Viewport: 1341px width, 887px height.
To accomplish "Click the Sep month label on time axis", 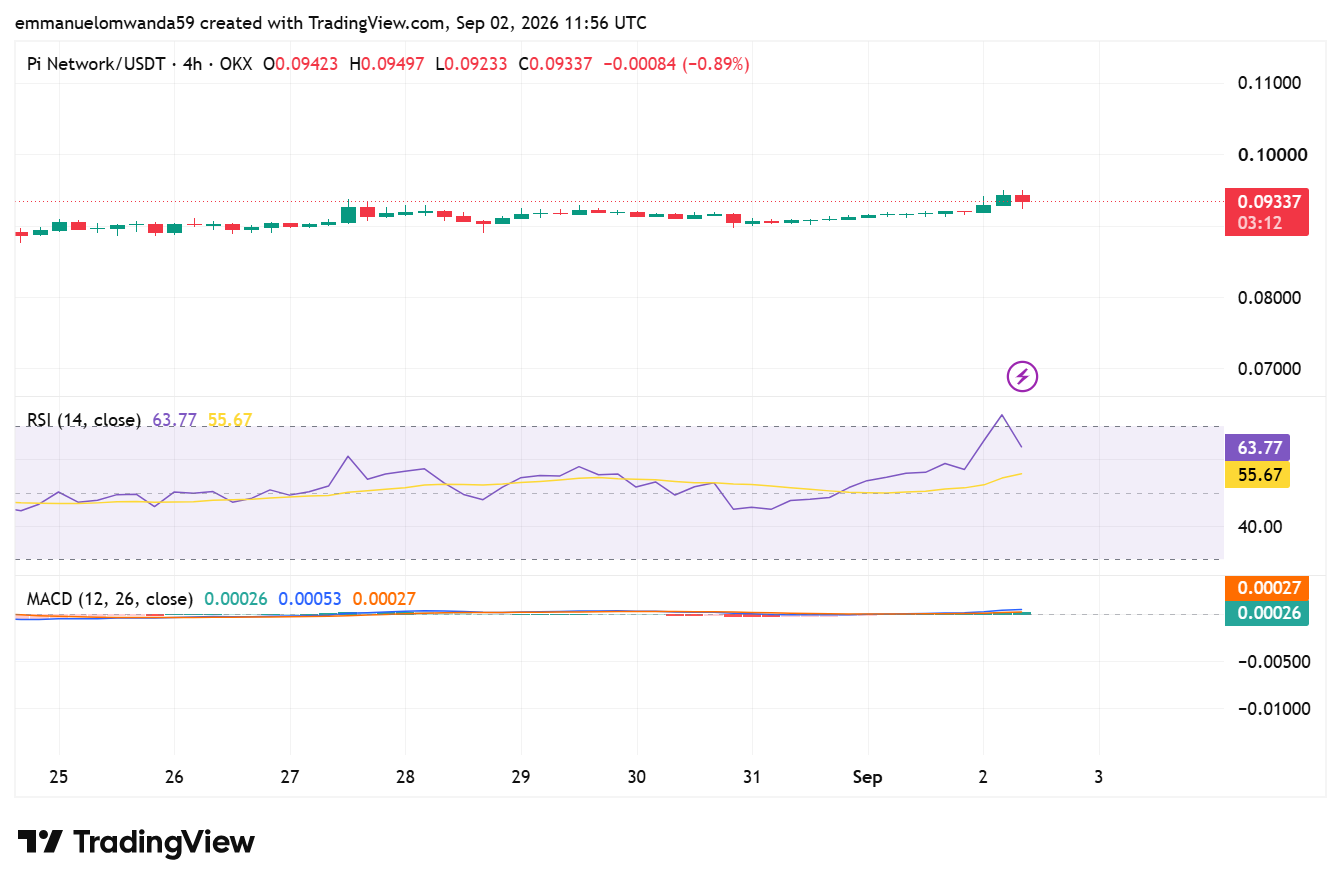I will 867,777.
